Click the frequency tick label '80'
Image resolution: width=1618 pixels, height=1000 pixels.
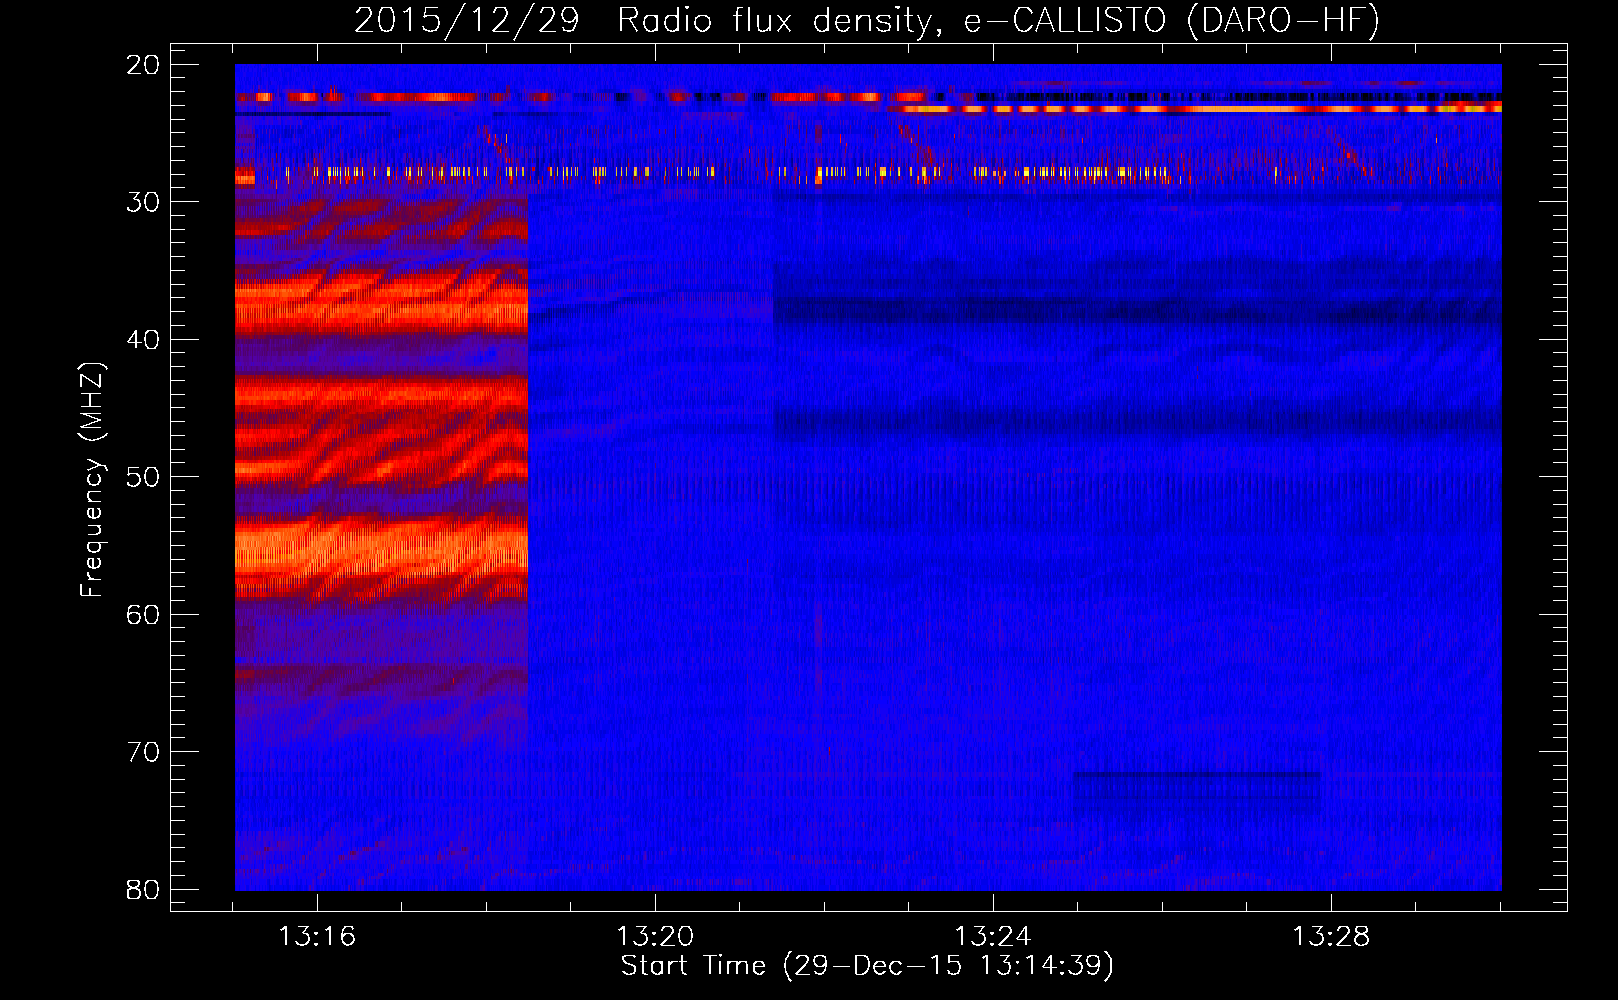[x=144, y=889]
